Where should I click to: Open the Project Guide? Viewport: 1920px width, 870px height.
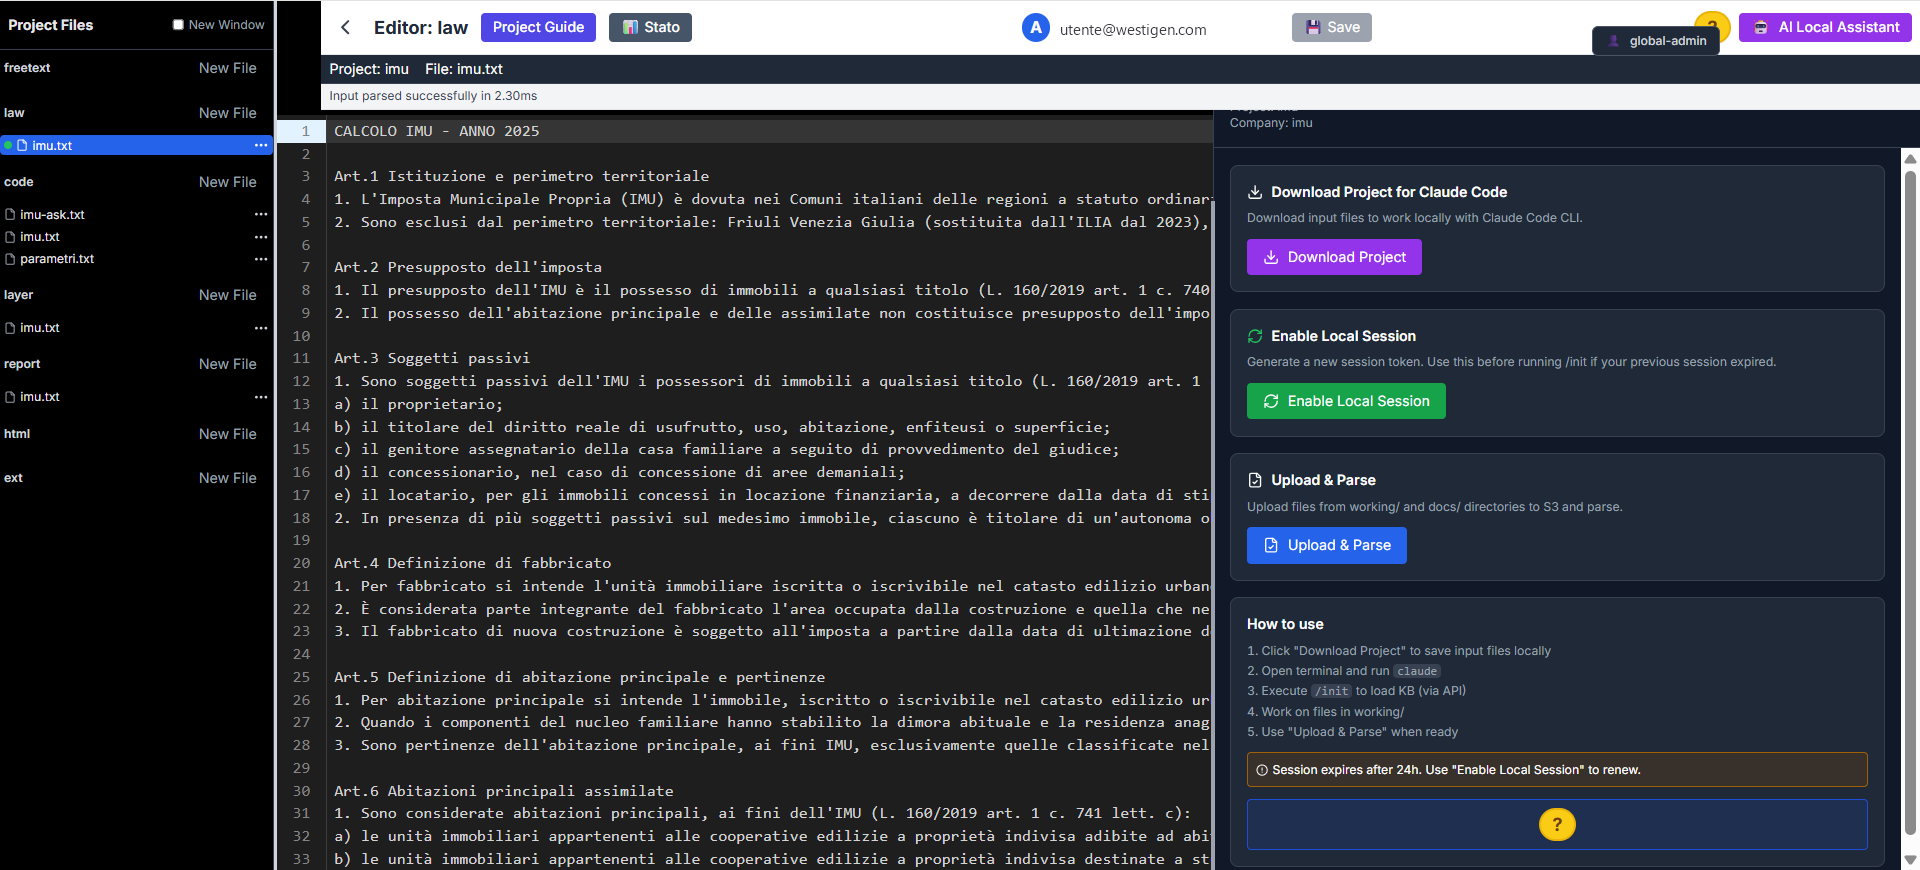click(538, 27)
